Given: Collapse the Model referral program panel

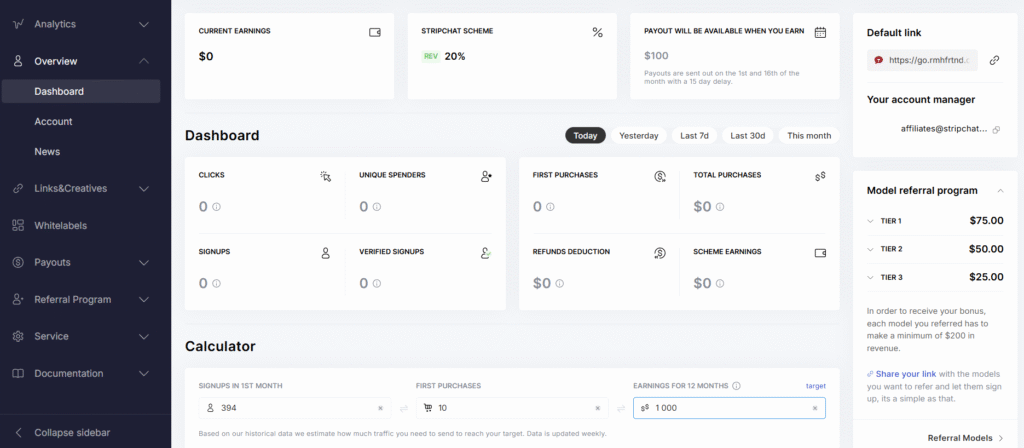Looking at the screenshot, I should 1000,190.
